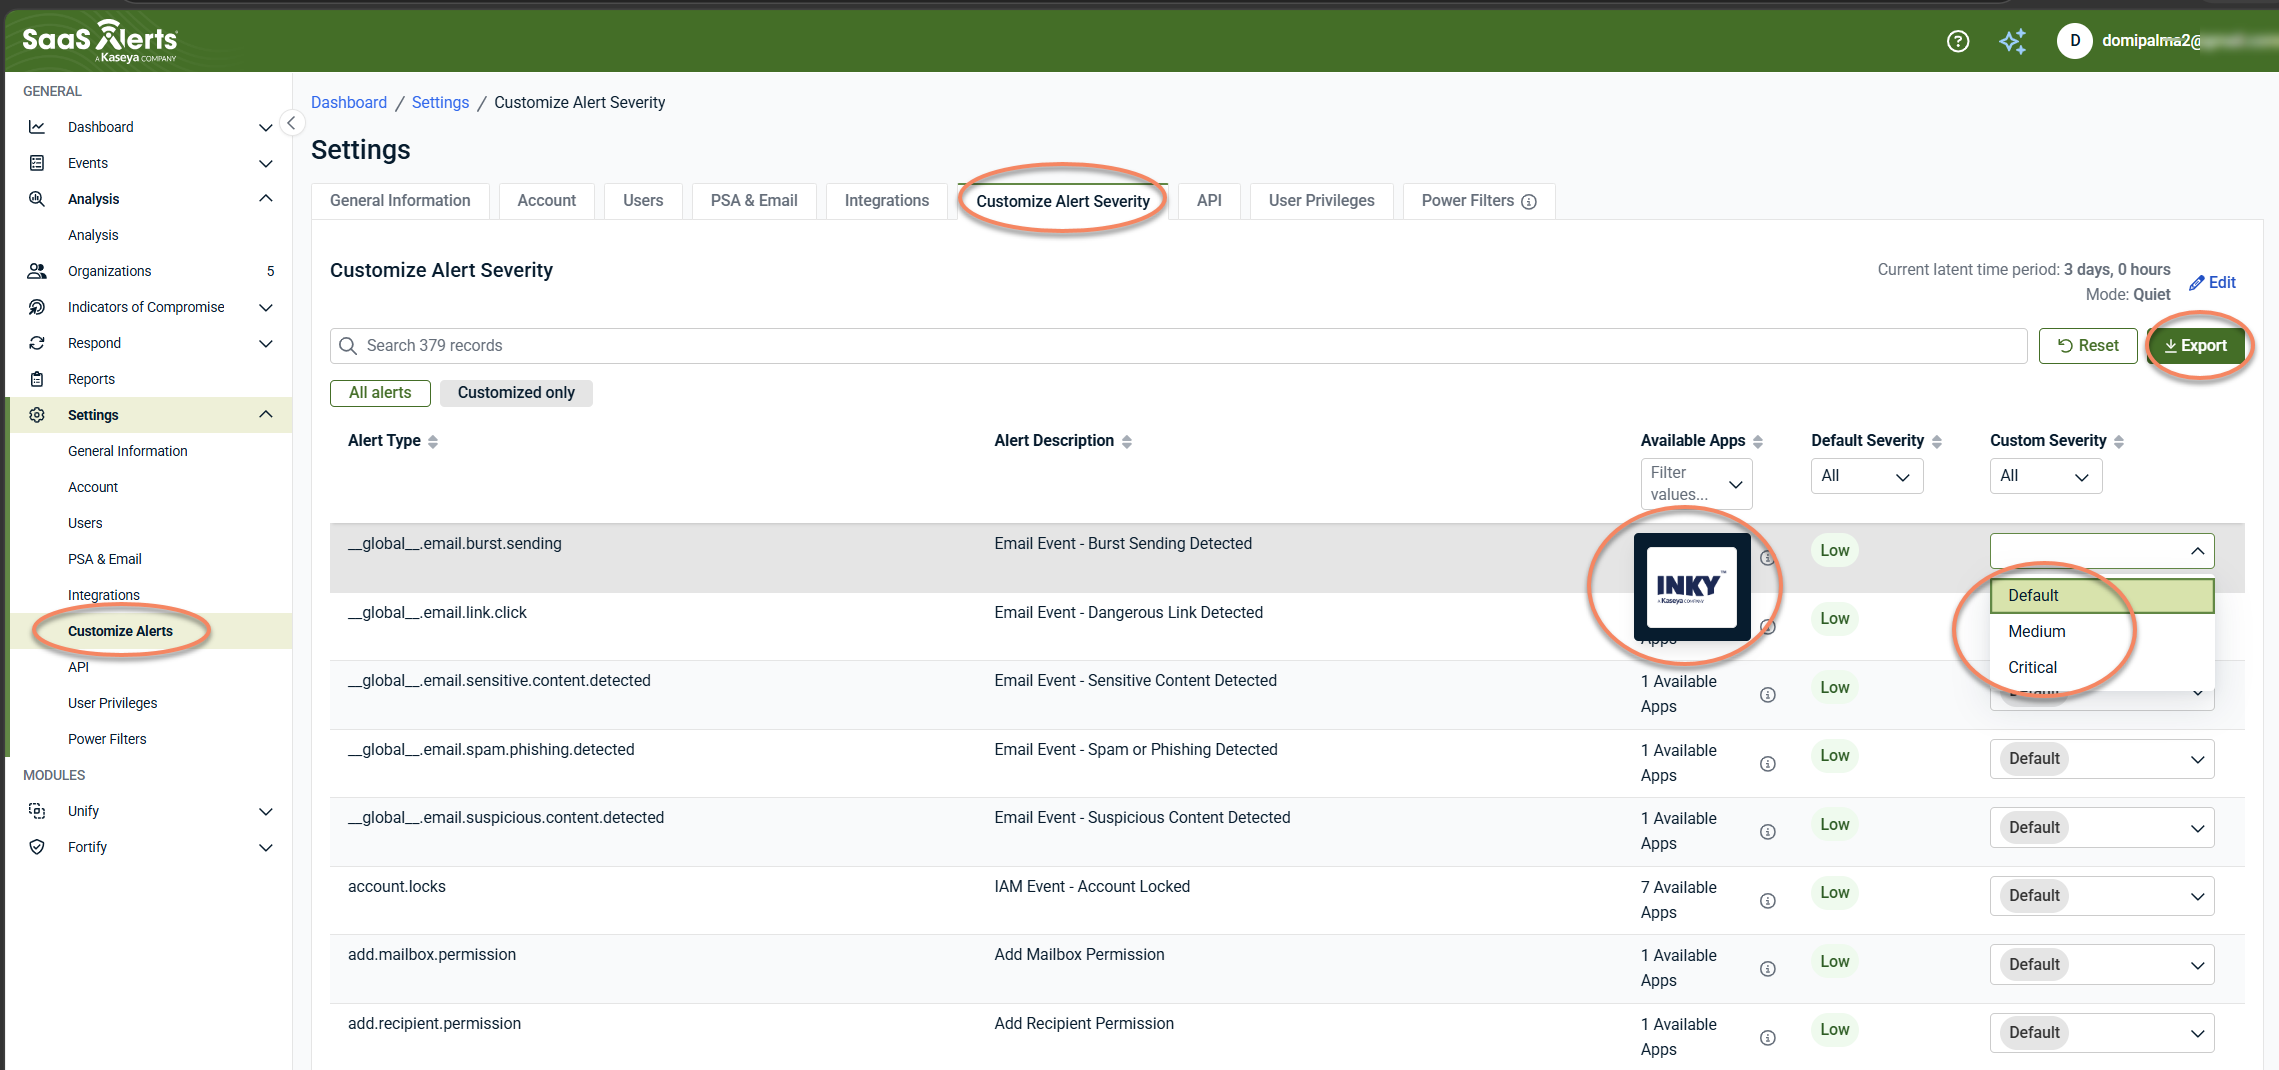Viewport: 2279px width, 1070px height.
Task: Click the Search 379 records field
Action: point(1178,346)
